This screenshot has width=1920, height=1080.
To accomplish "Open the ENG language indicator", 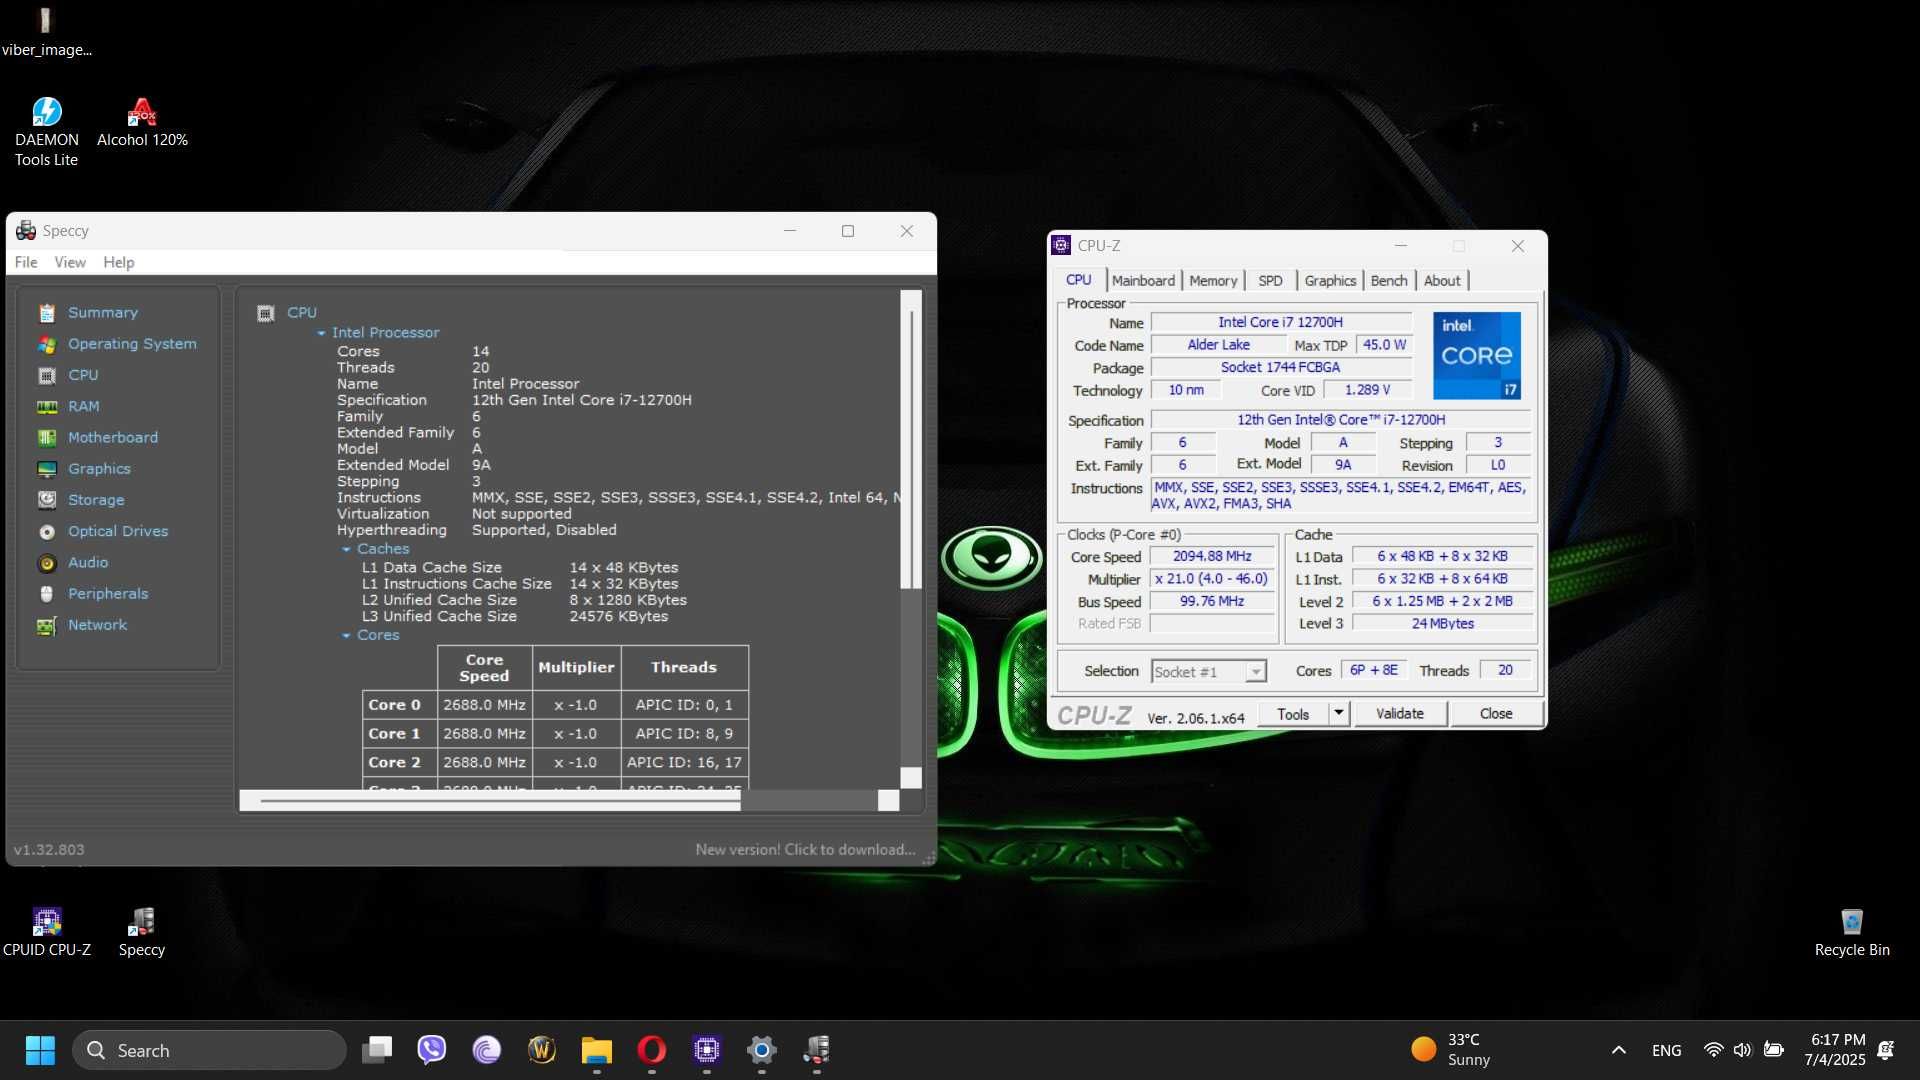I will (x=1666, y=1051).
